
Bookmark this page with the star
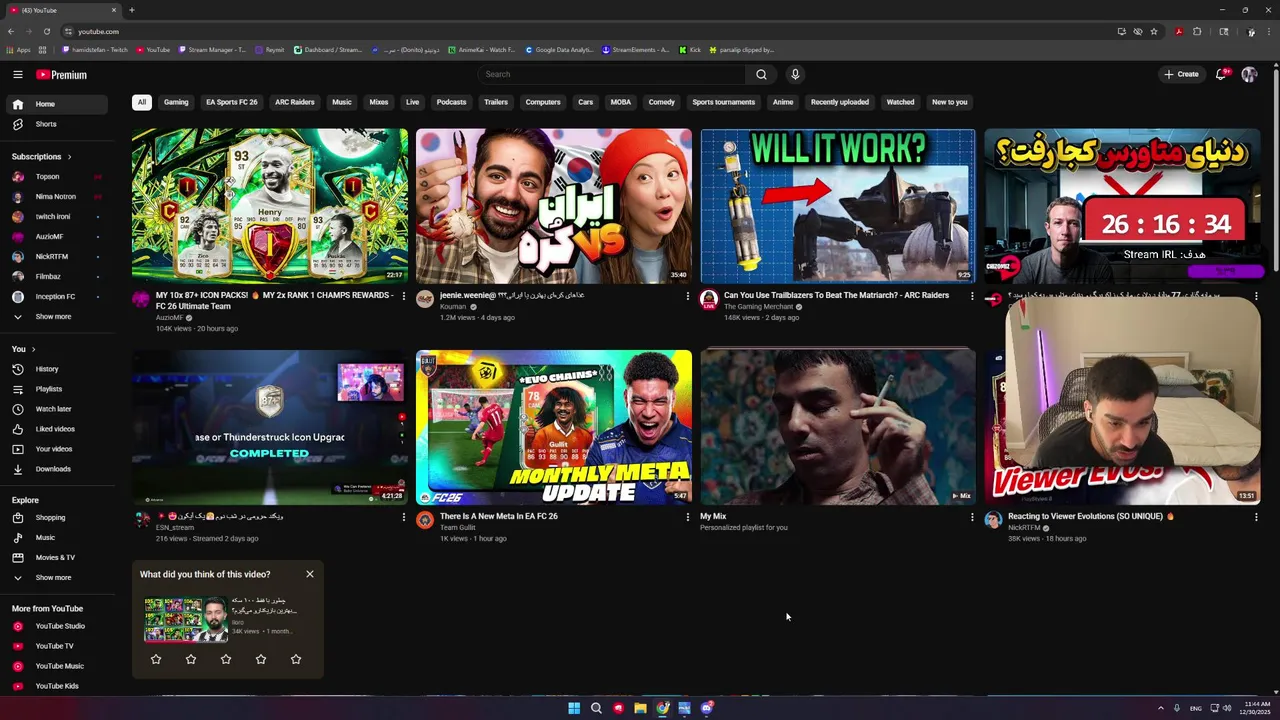pyautogui.click(x=1154, y=31)
